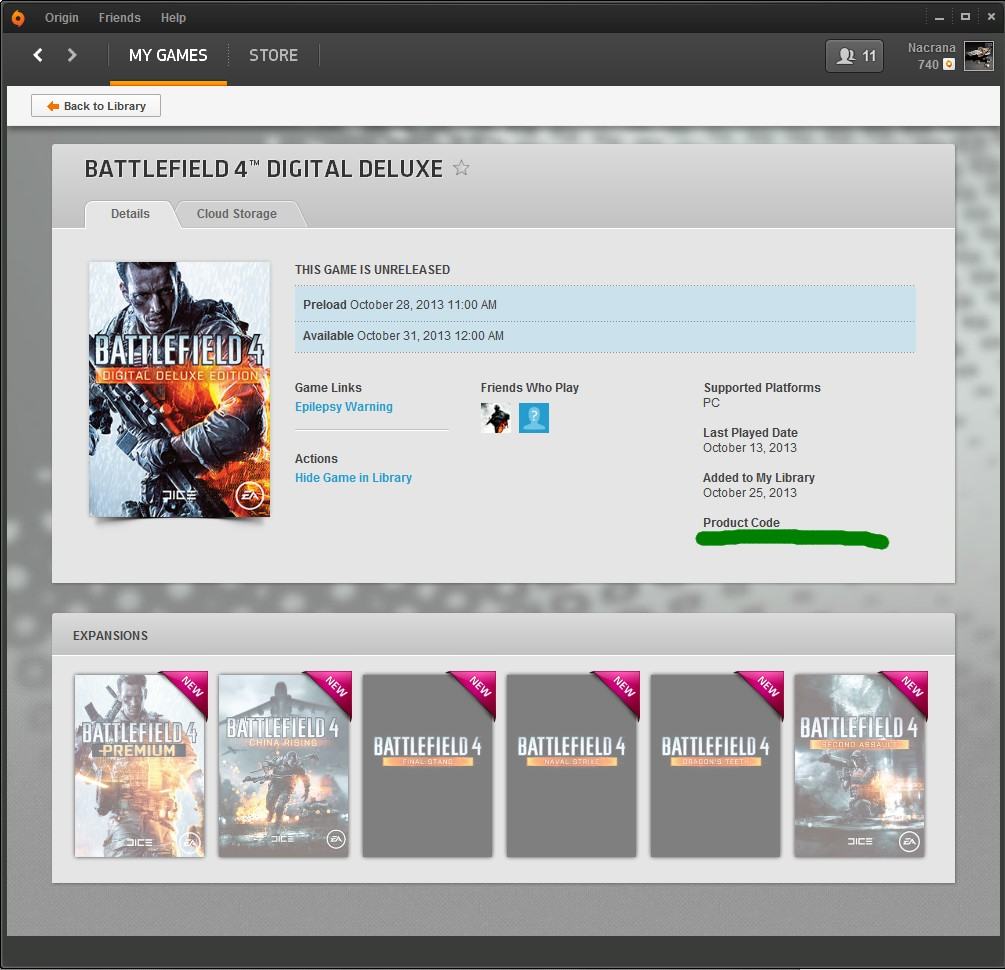
Task: Go forward with the right arrow
Action: (72, 55)
